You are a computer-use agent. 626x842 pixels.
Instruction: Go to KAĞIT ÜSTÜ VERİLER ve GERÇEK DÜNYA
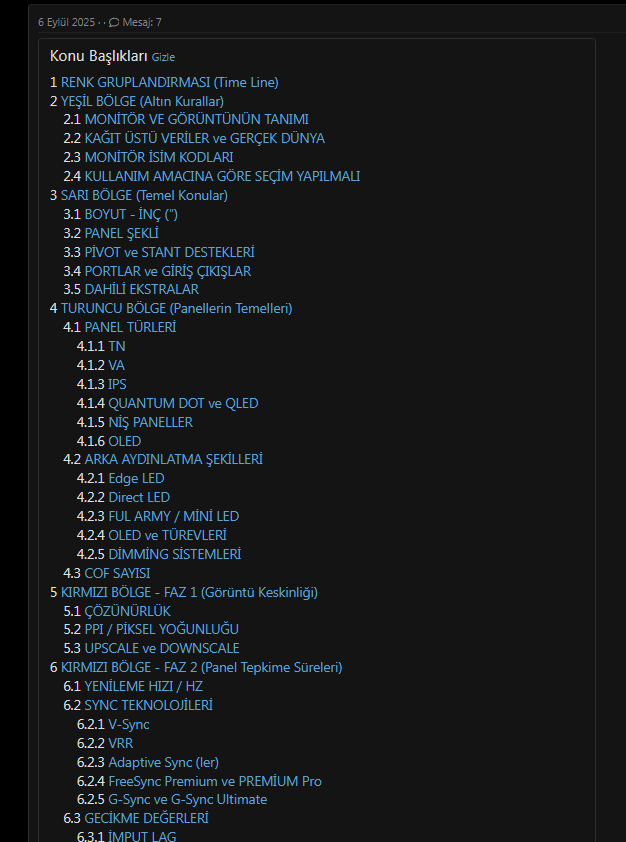pos(205,139)
